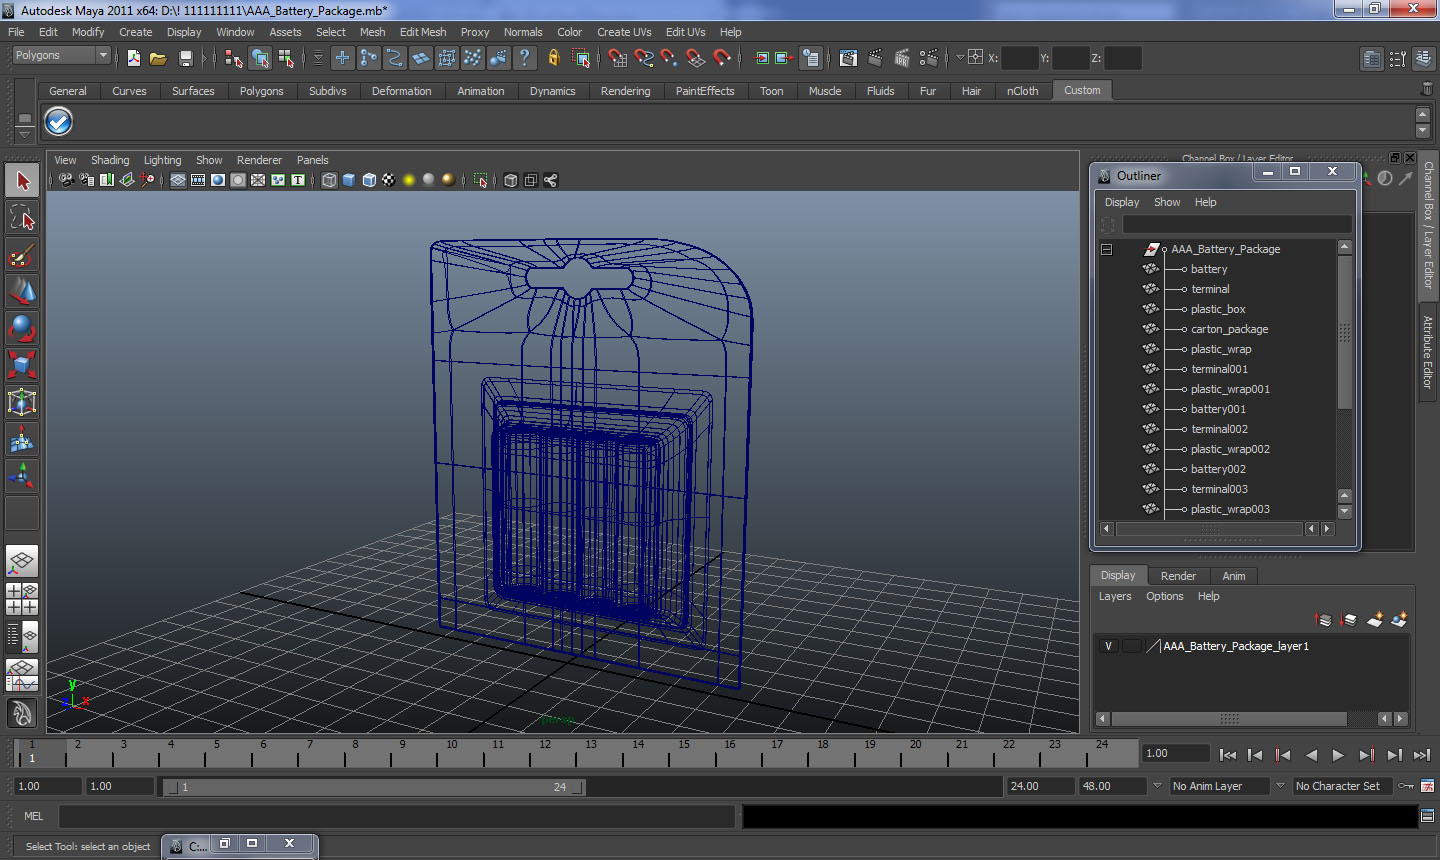Toggle viewport grid display icon

178,180
